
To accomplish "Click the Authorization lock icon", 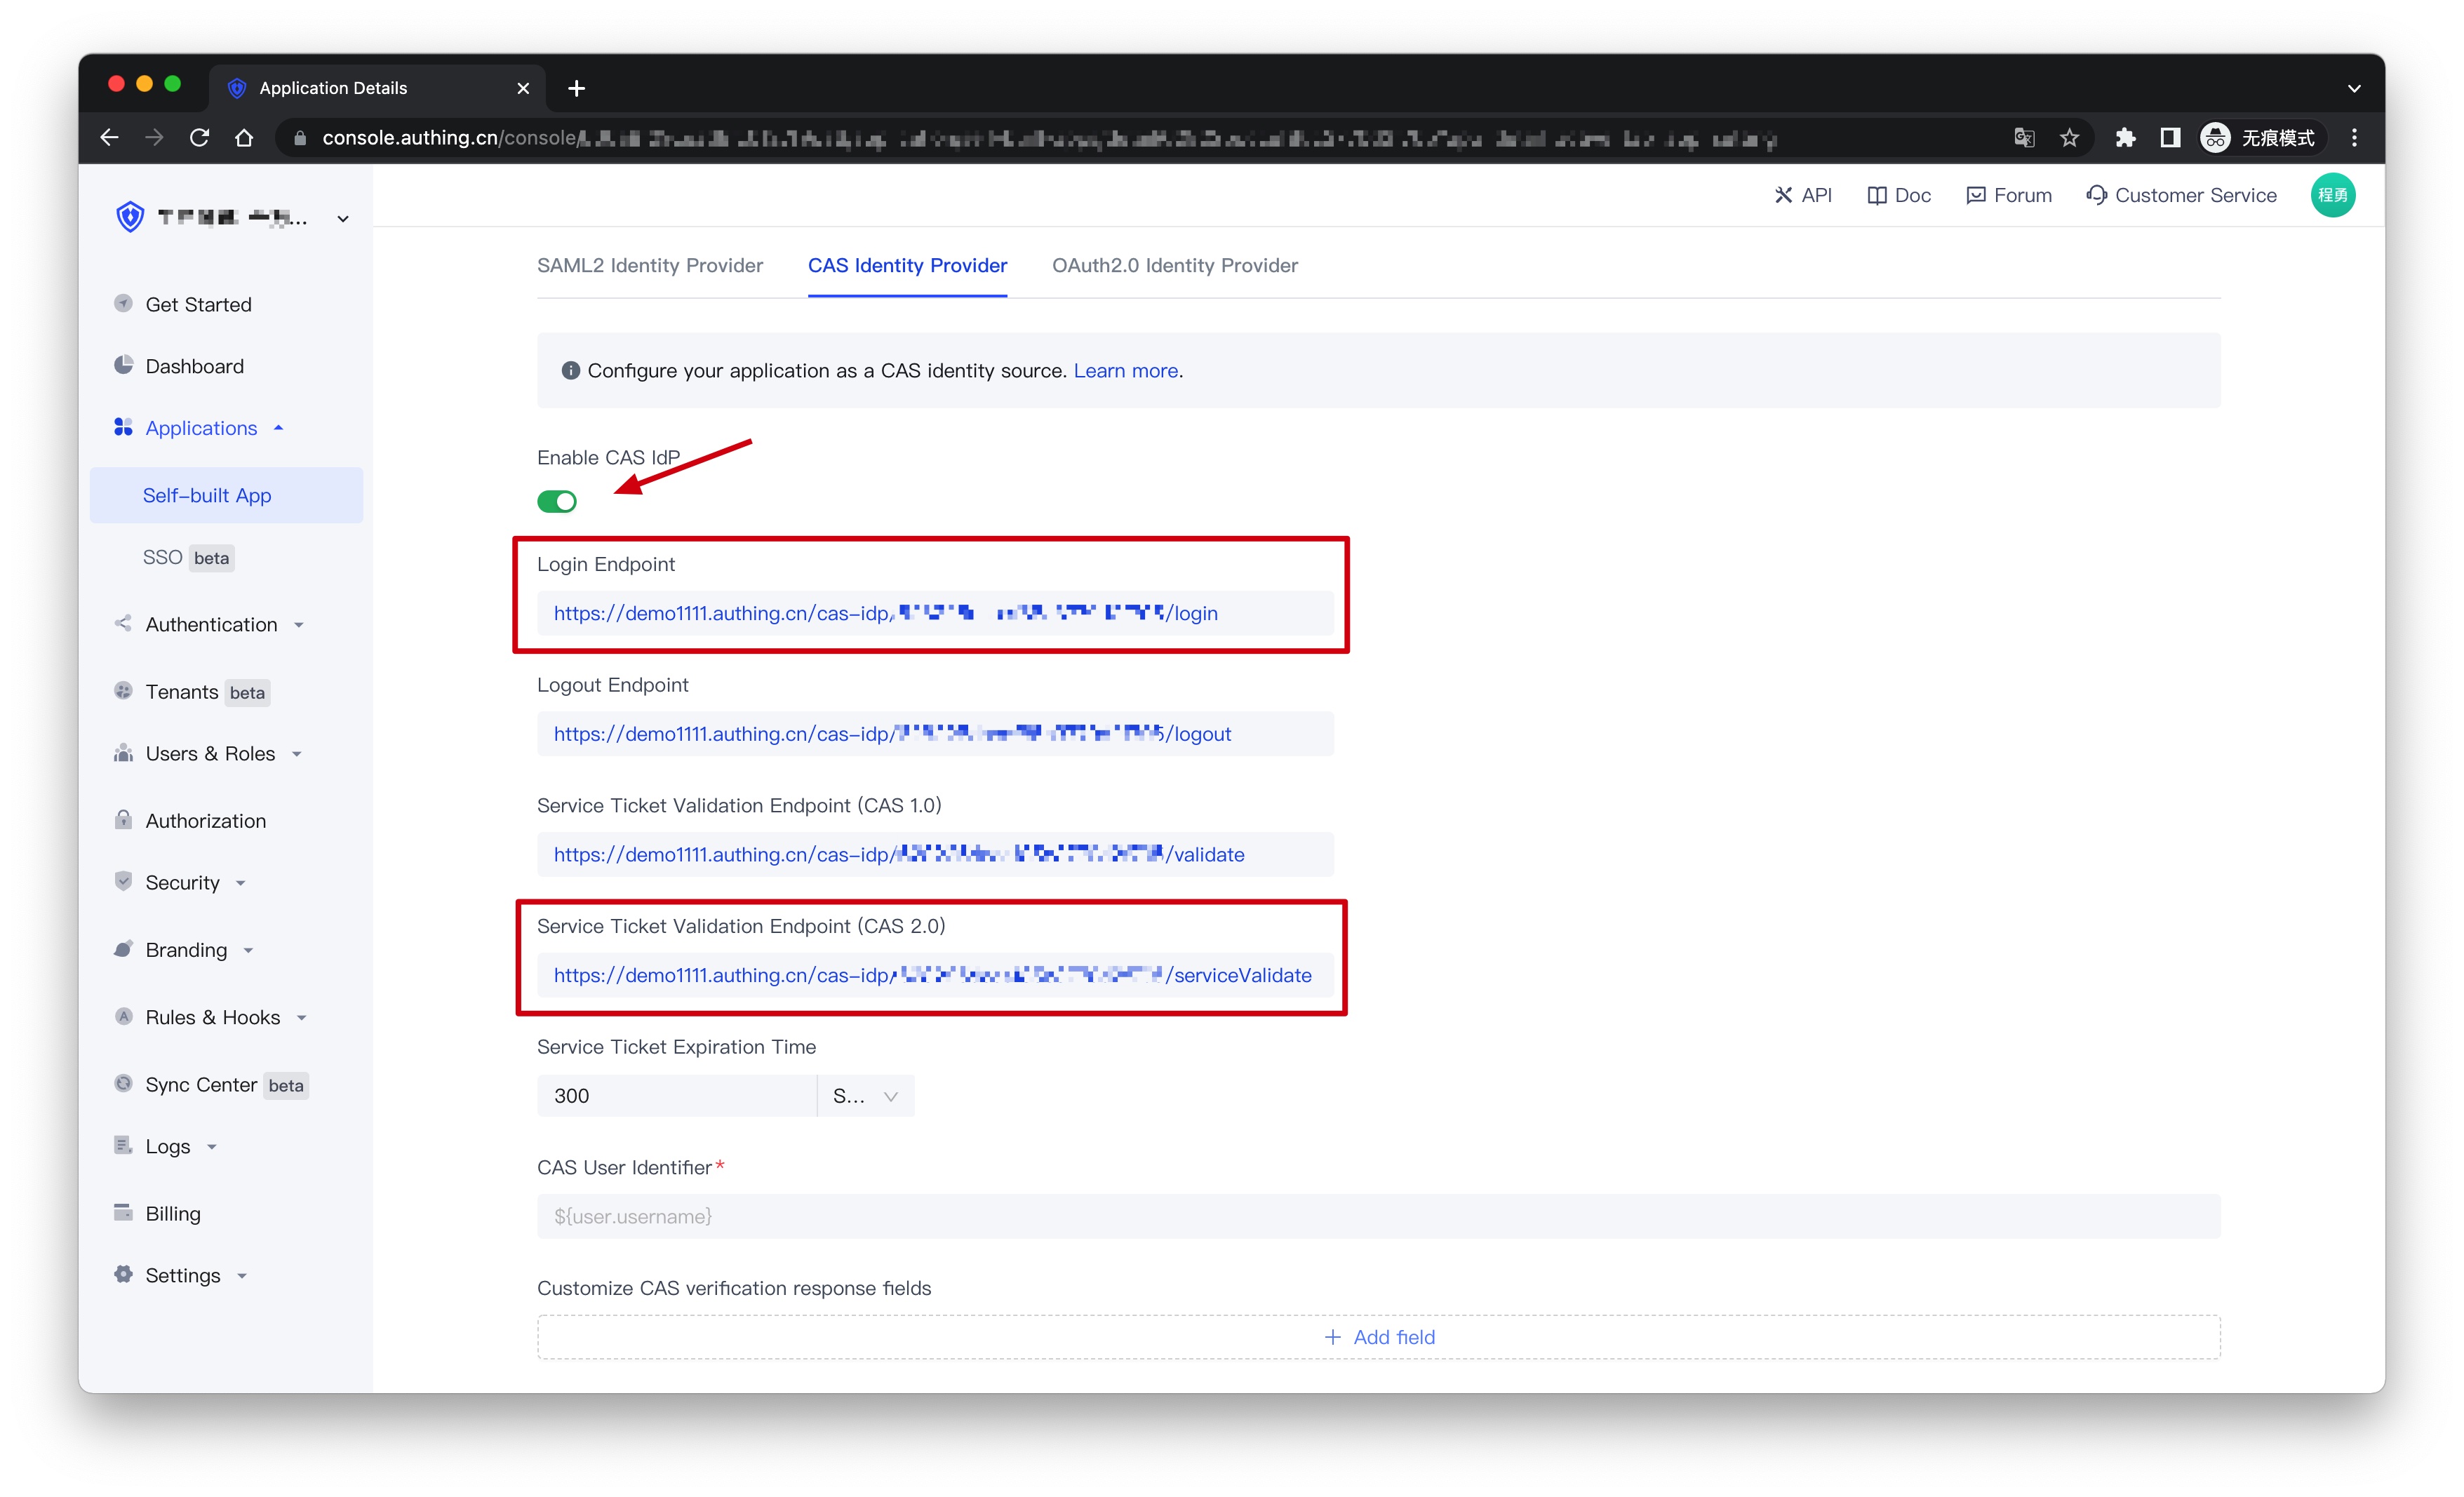I will click(123, 819).
